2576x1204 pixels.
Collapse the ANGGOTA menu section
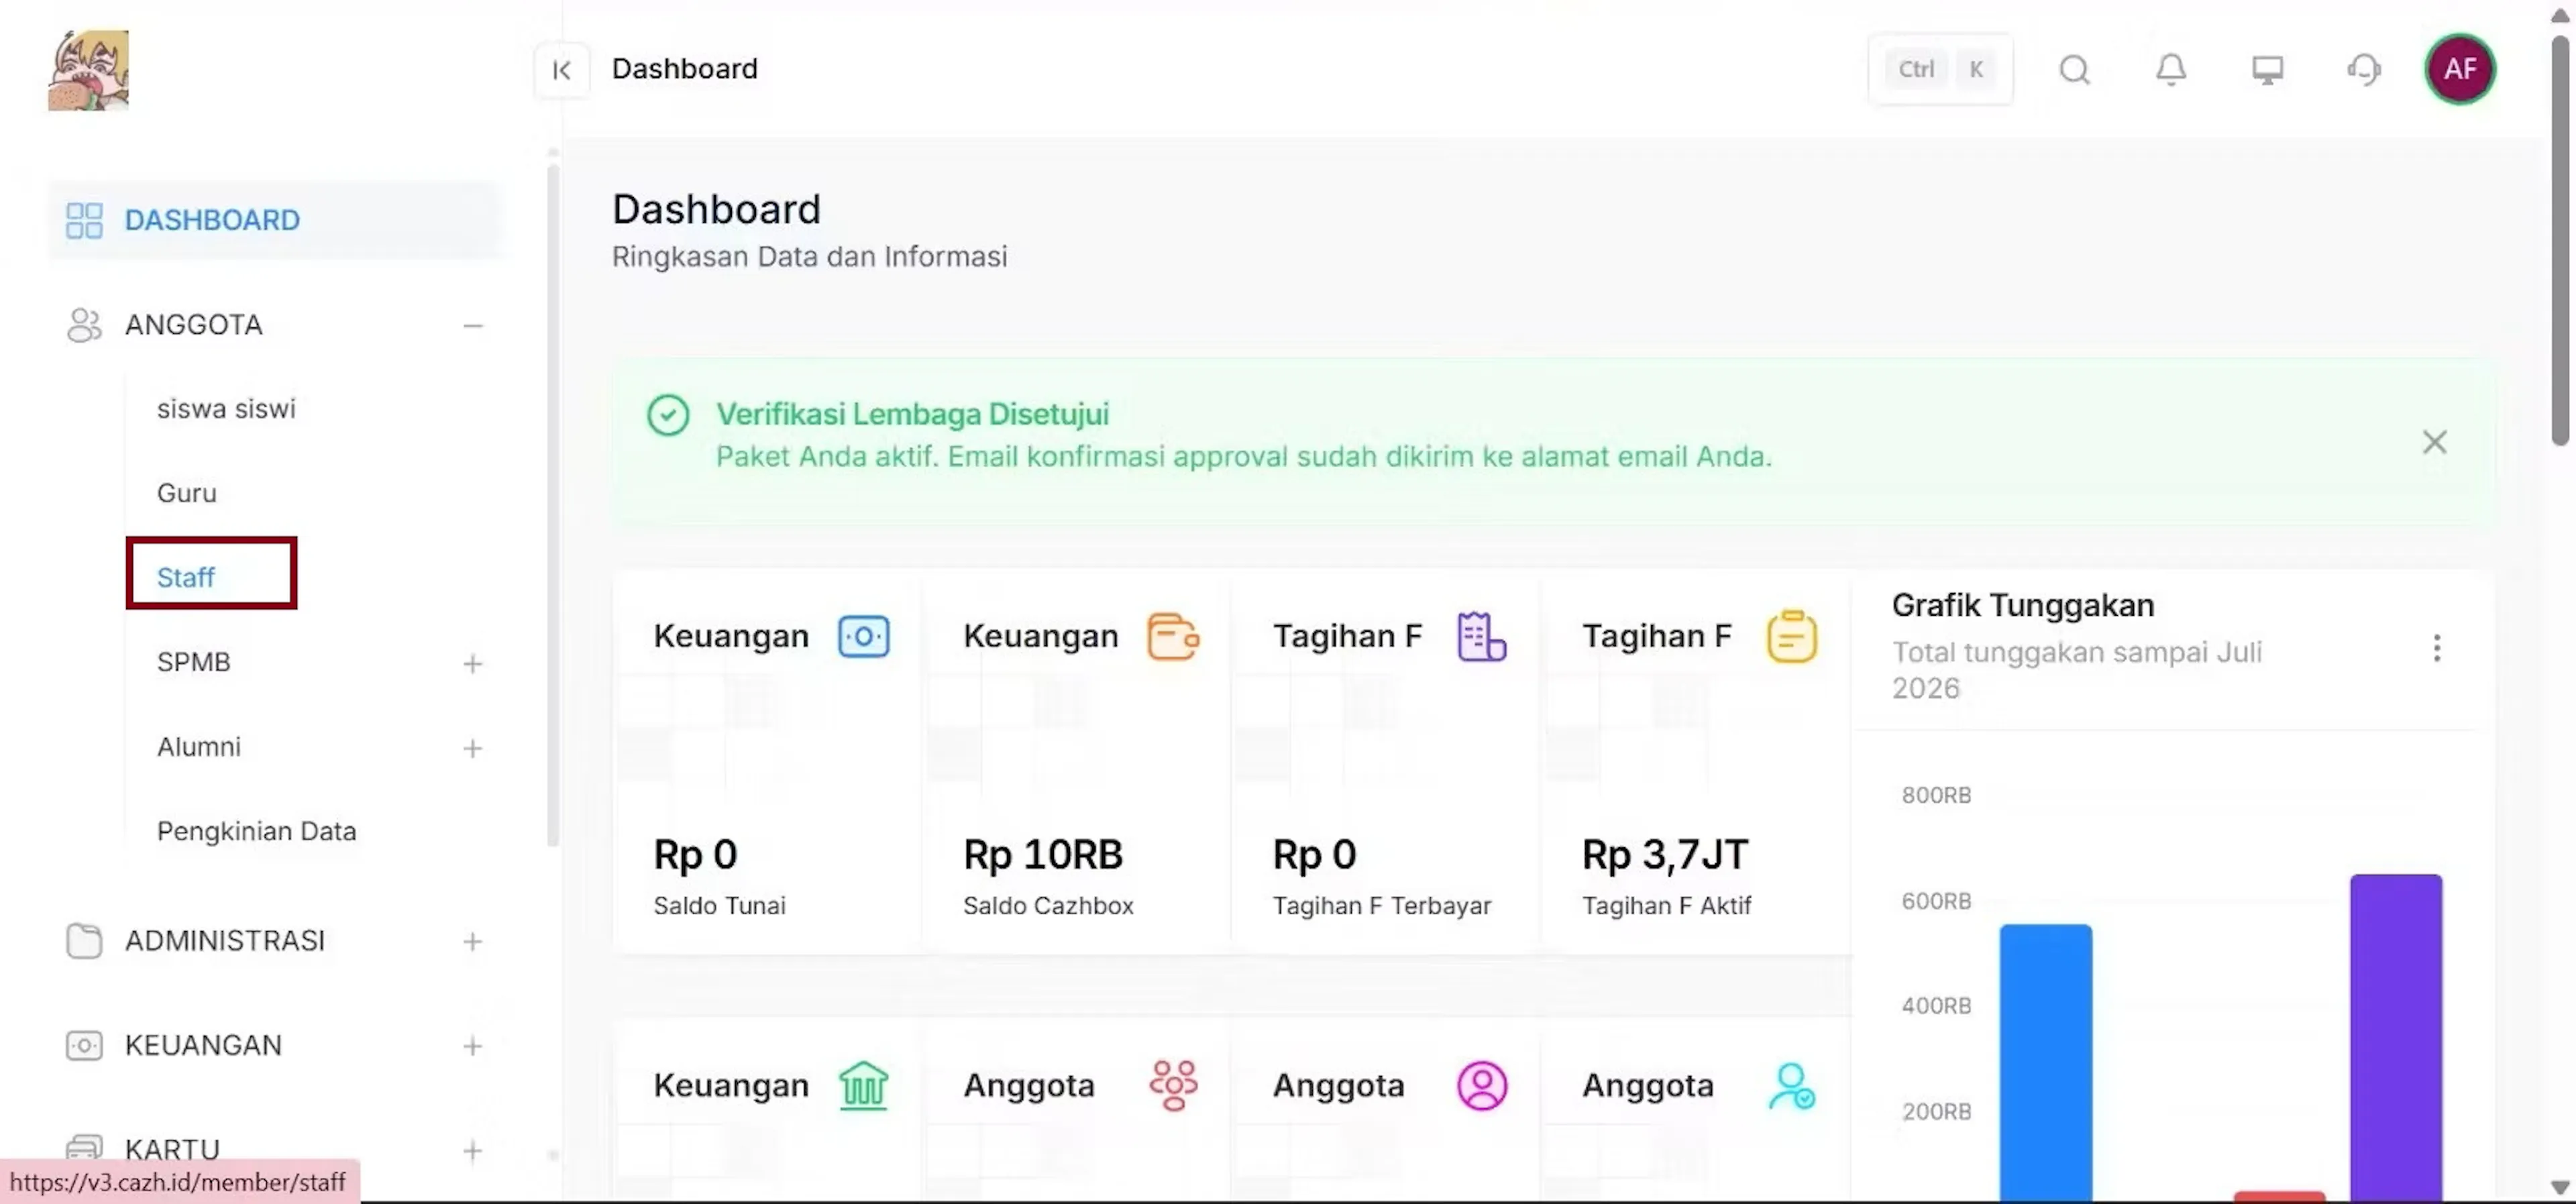473,326
